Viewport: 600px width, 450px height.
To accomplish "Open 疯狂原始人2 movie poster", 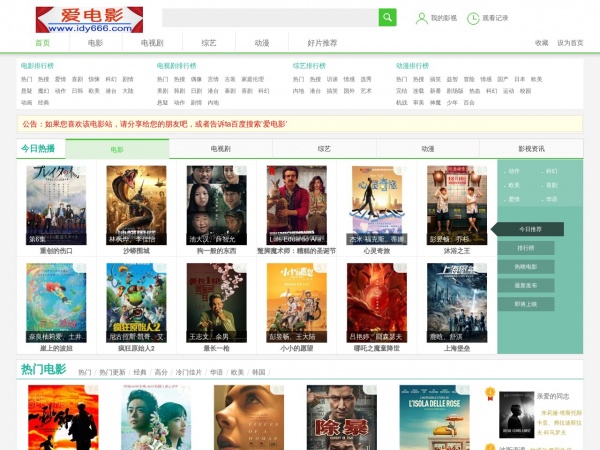I will click(137, 301).
